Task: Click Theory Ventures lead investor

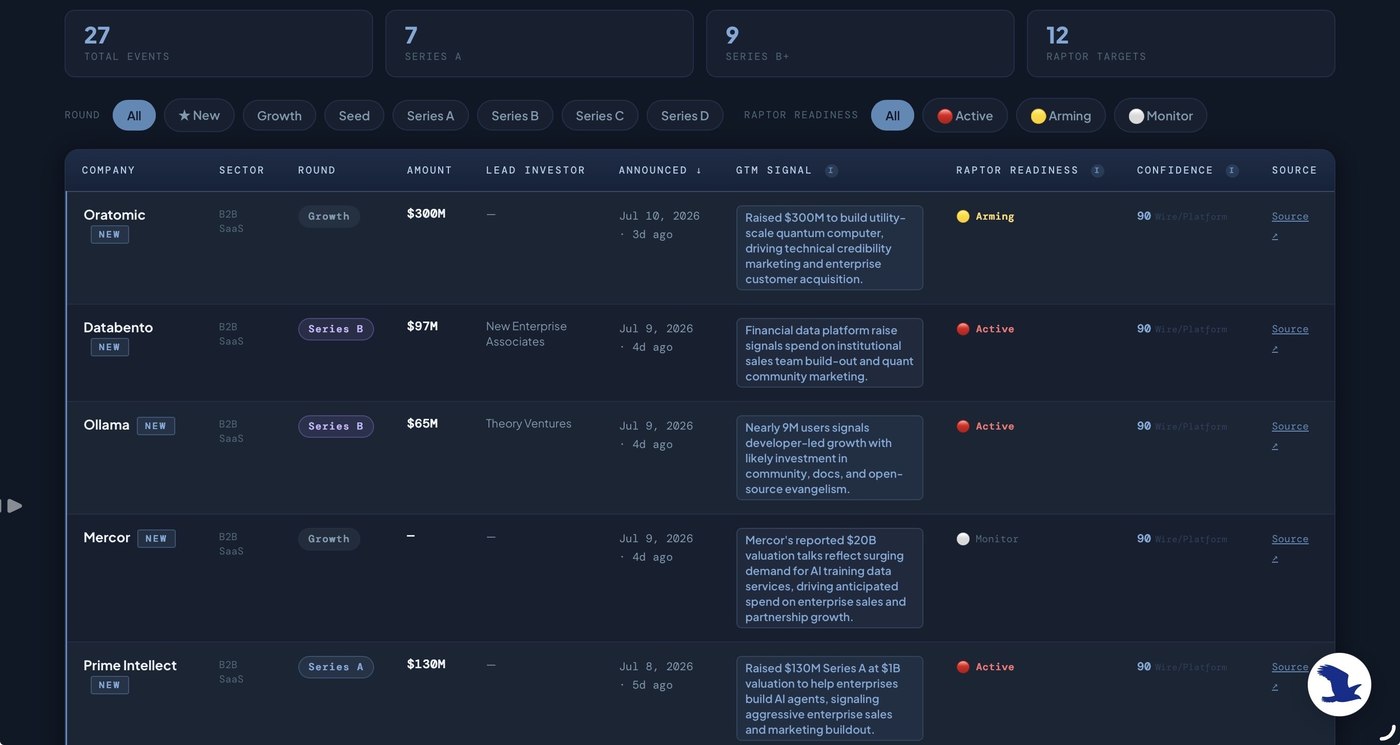Action: pos(529,424)
